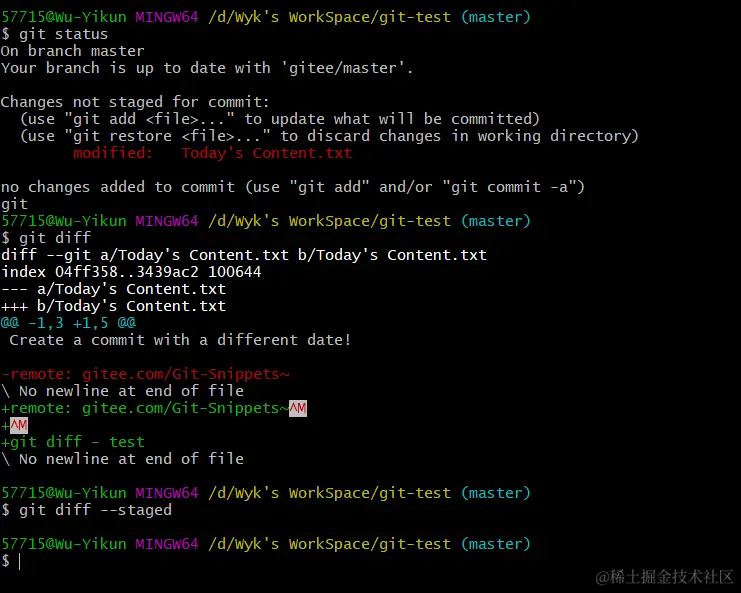Click the '+++ b/Today's Content.txt' line
This screenshot has width=741, height=593.
113,306
